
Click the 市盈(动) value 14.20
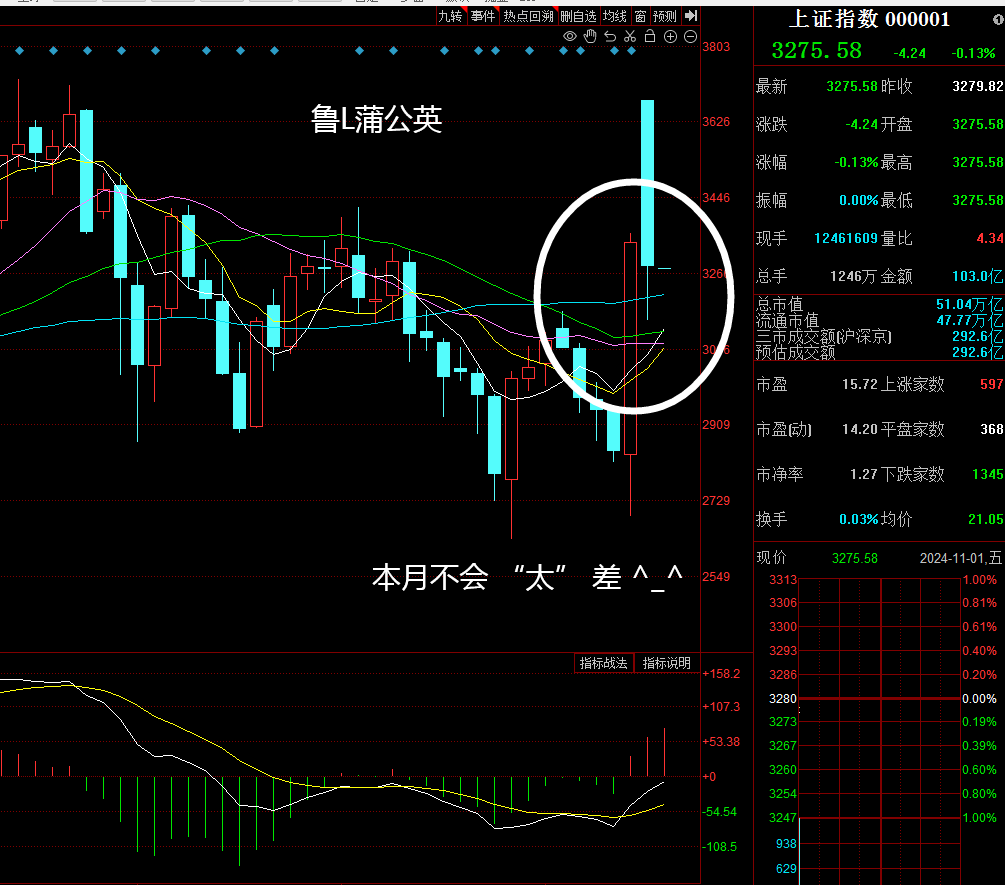point(860,429)
